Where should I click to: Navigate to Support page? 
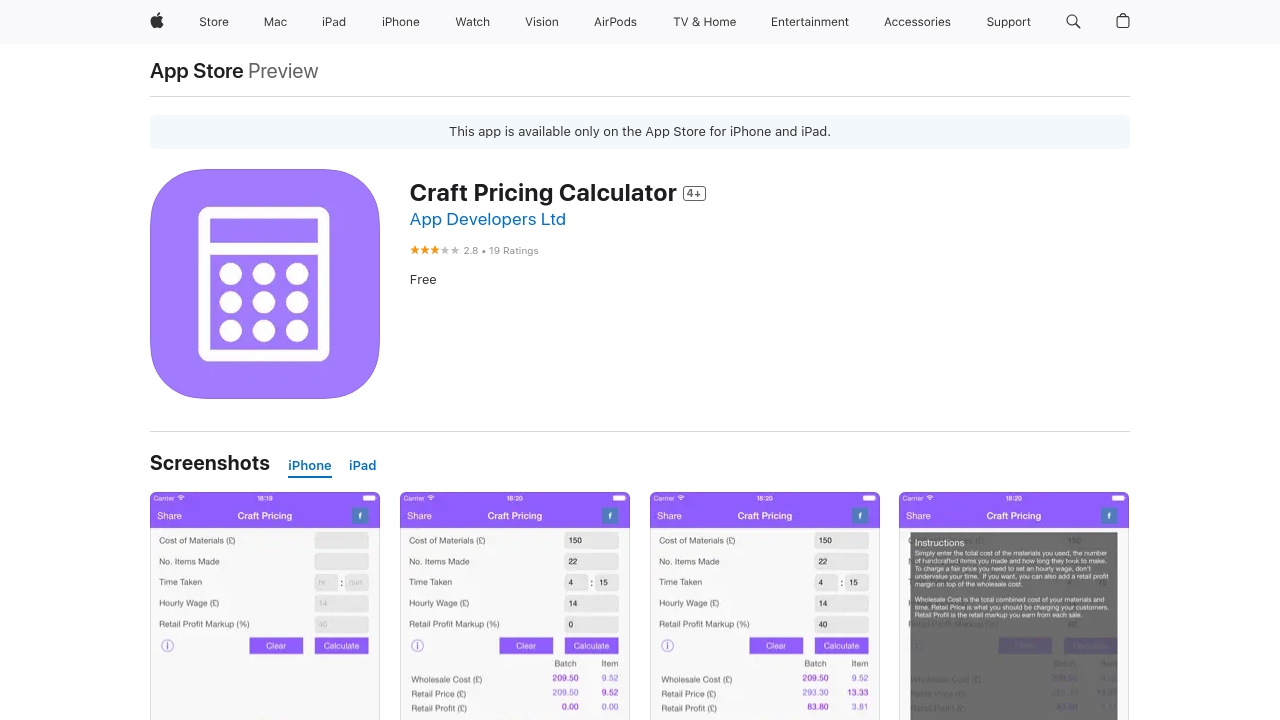tap(1008, 22)
